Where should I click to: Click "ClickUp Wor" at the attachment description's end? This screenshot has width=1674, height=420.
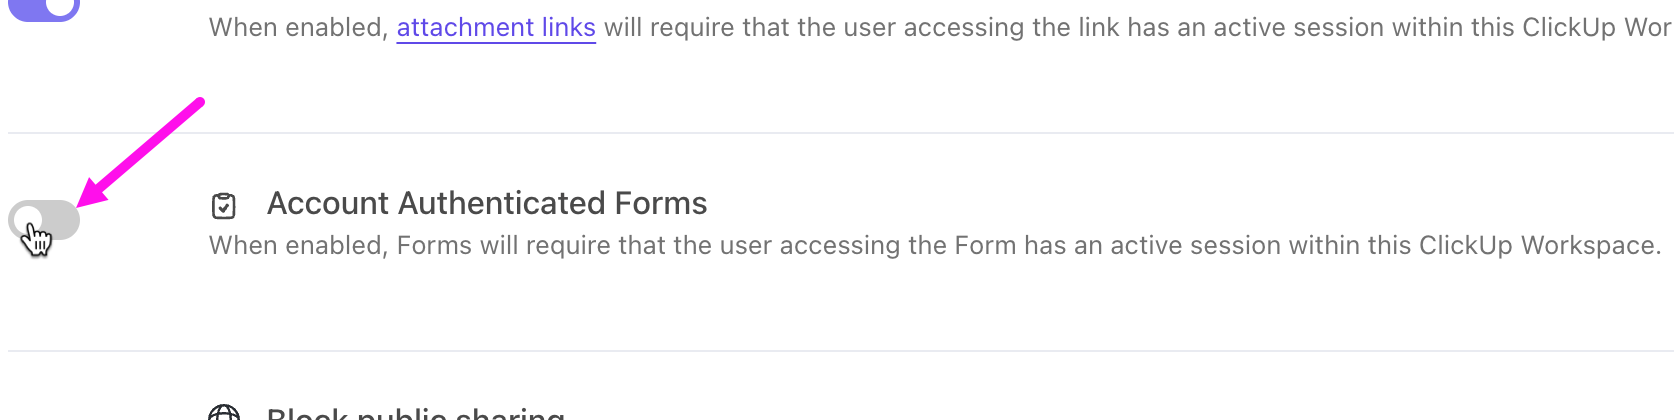click(x=1596, y=28)
